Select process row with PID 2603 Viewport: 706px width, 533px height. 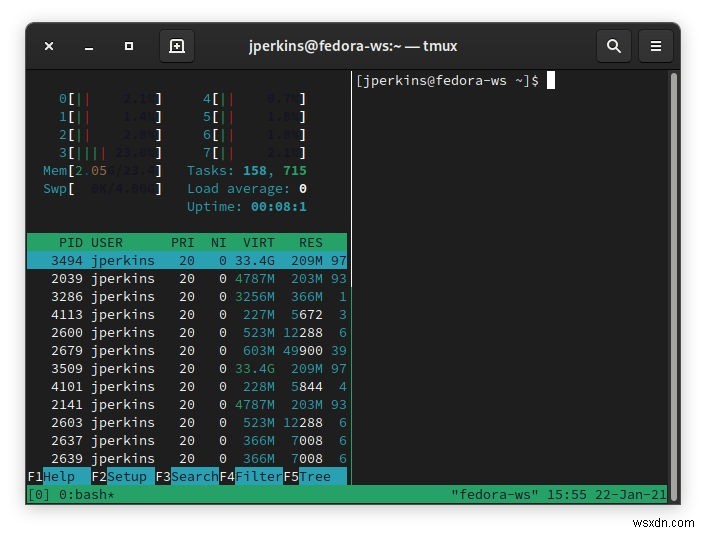(187, 423)
